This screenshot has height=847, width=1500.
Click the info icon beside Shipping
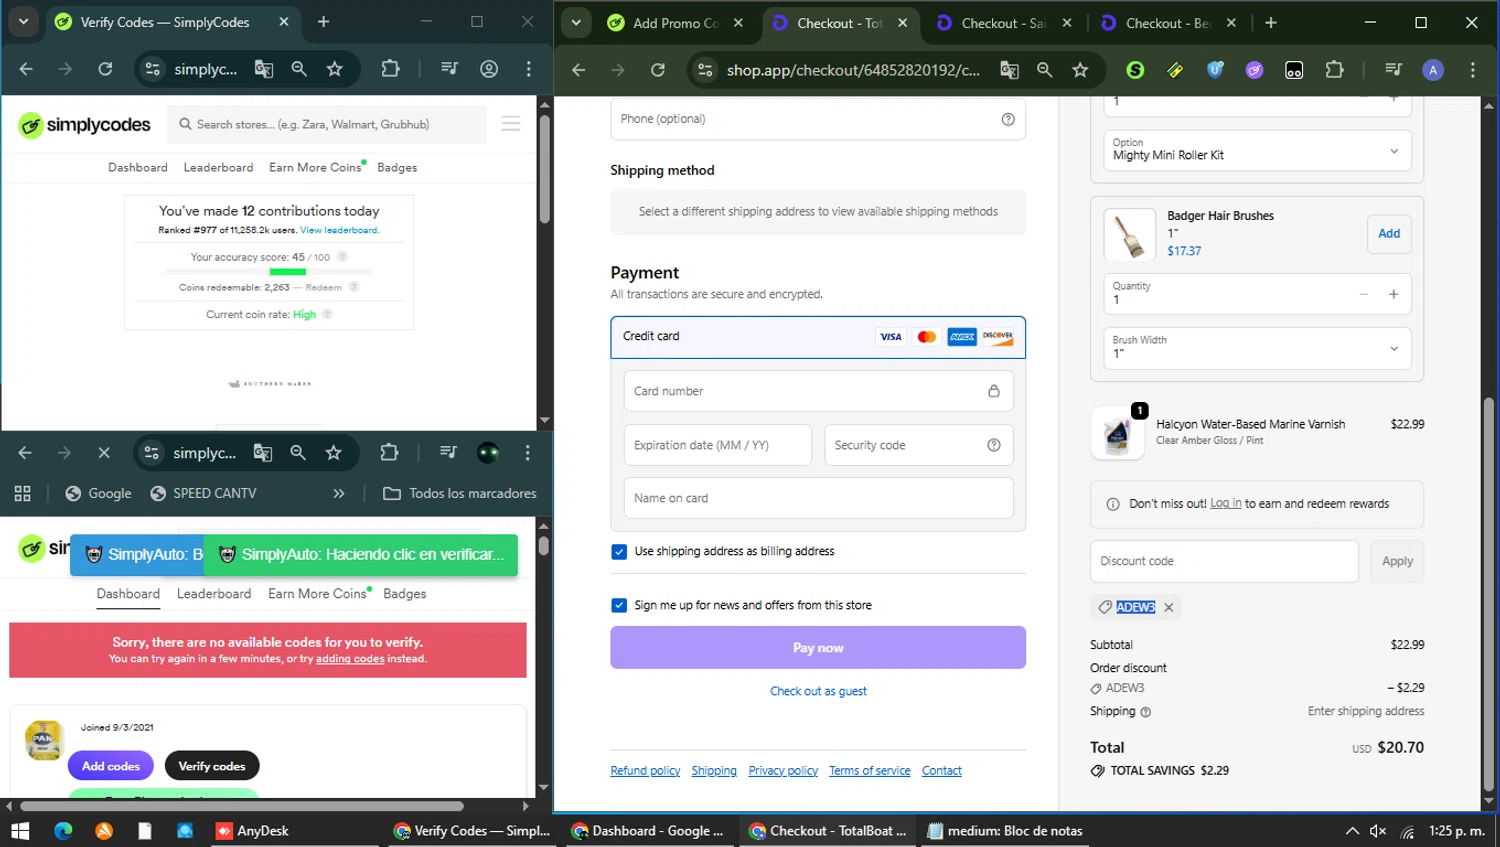1146,712
